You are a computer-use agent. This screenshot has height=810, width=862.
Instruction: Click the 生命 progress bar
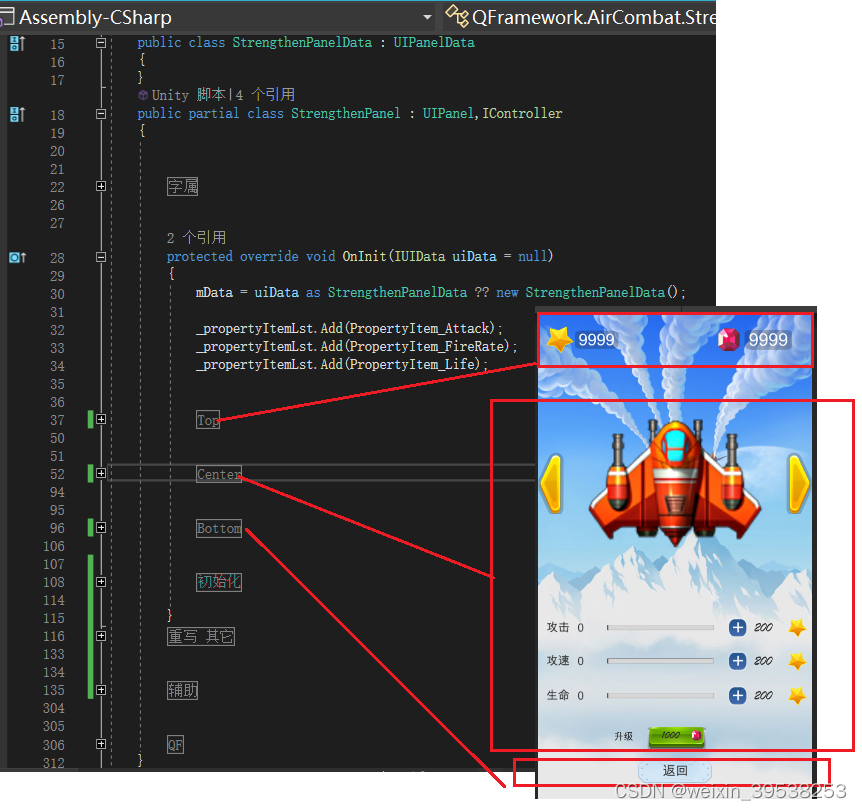pyautogui.click(x=660, y=696)
